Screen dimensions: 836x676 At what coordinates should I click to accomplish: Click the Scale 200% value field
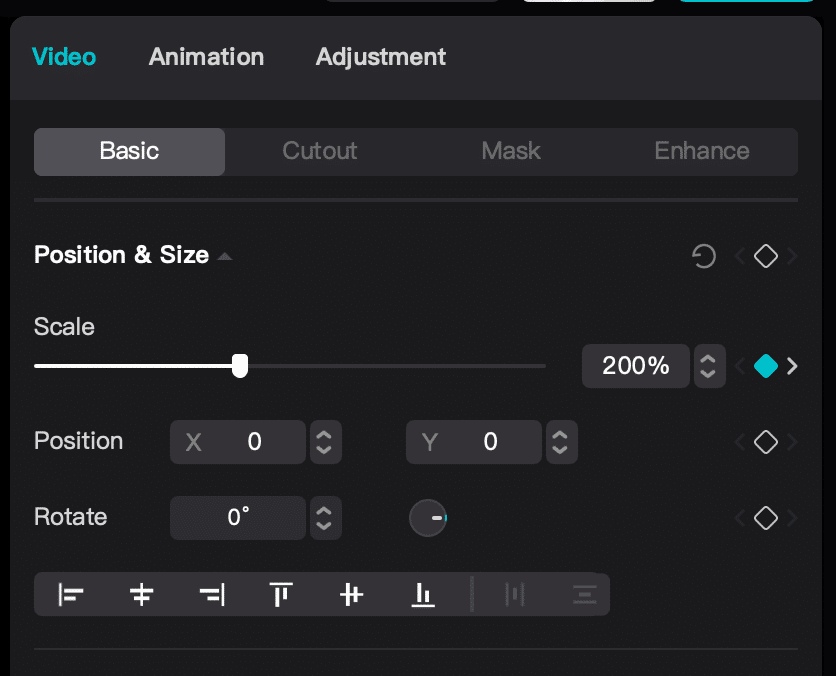[636, 366]
